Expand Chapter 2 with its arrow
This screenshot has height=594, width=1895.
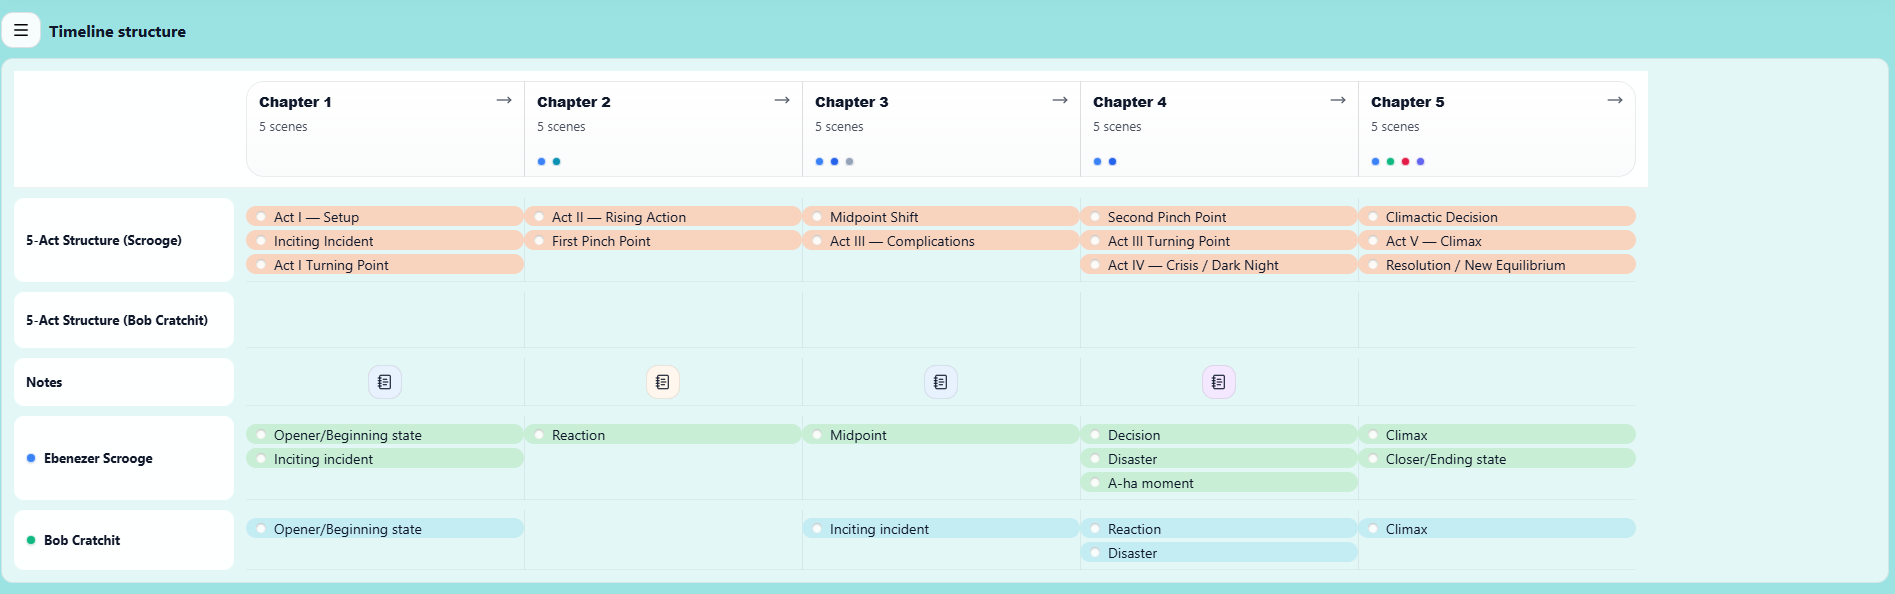[x=782, y=100]
